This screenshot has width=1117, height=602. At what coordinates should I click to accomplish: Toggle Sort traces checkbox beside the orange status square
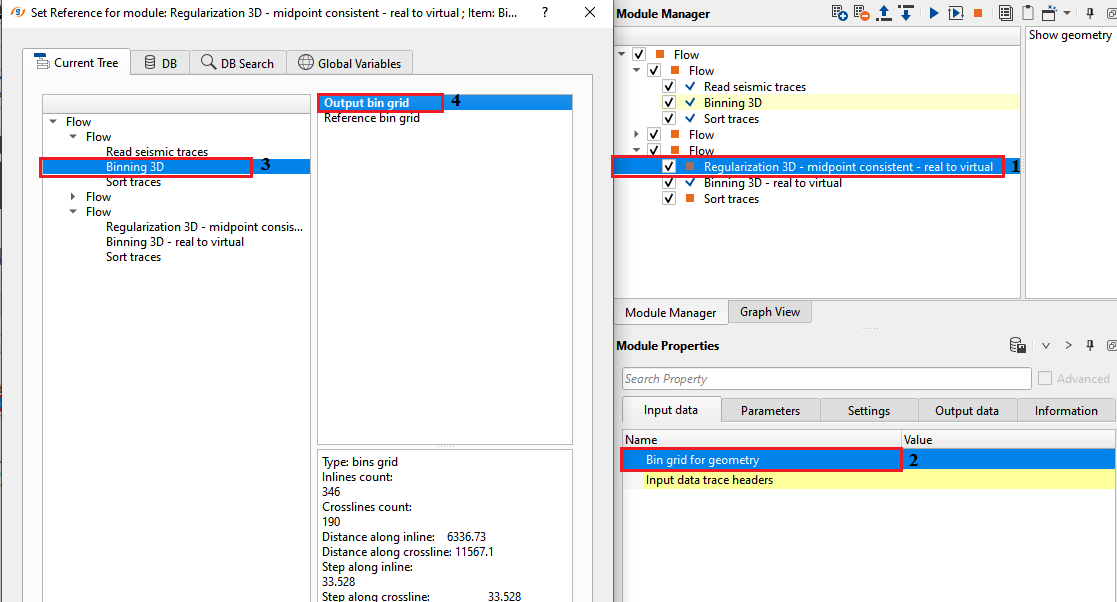pyautogui.click(x=668, y=199)
